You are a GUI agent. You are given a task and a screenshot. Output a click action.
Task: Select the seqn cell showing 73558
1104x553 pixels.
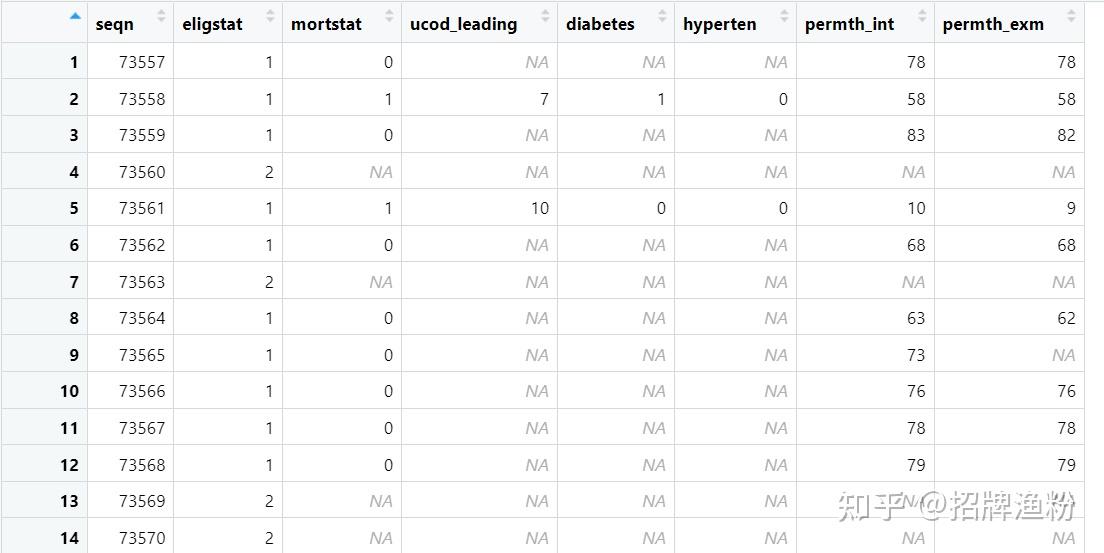click(142, 99)
